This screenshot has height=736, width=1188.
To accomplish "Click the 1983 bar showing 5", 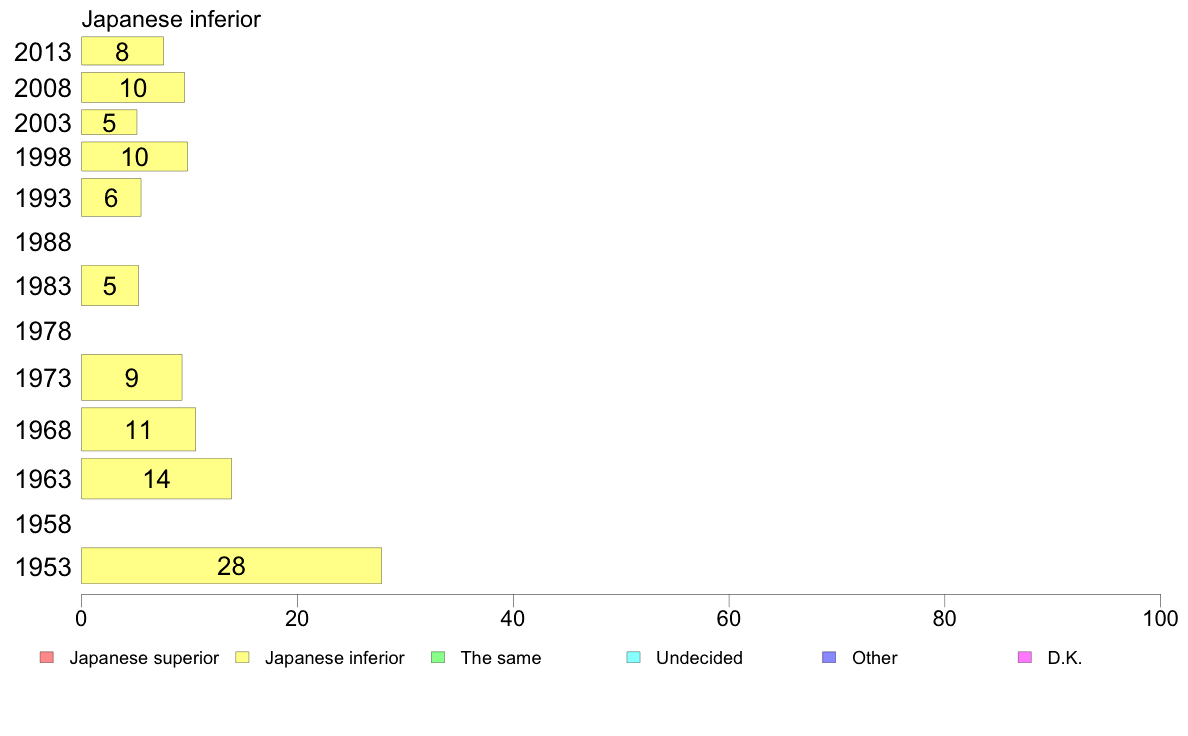I will pyautogui.click(x=110, y=286).
